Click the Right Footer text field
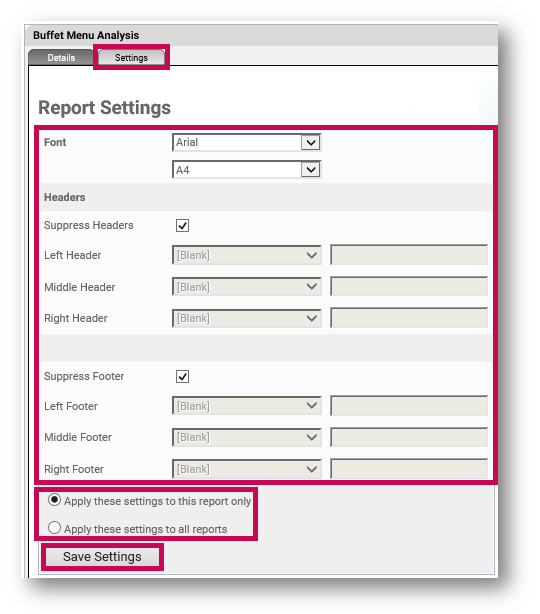This screenshot has width=540, height=614. click(x=409, y=469)
